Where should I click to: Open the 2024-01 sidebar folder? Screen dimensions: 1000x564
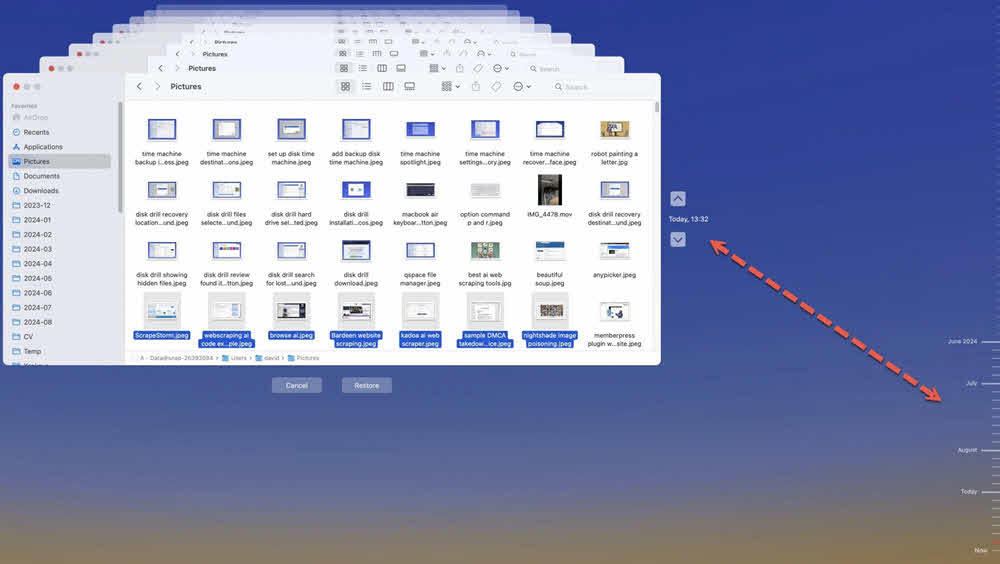59,220
